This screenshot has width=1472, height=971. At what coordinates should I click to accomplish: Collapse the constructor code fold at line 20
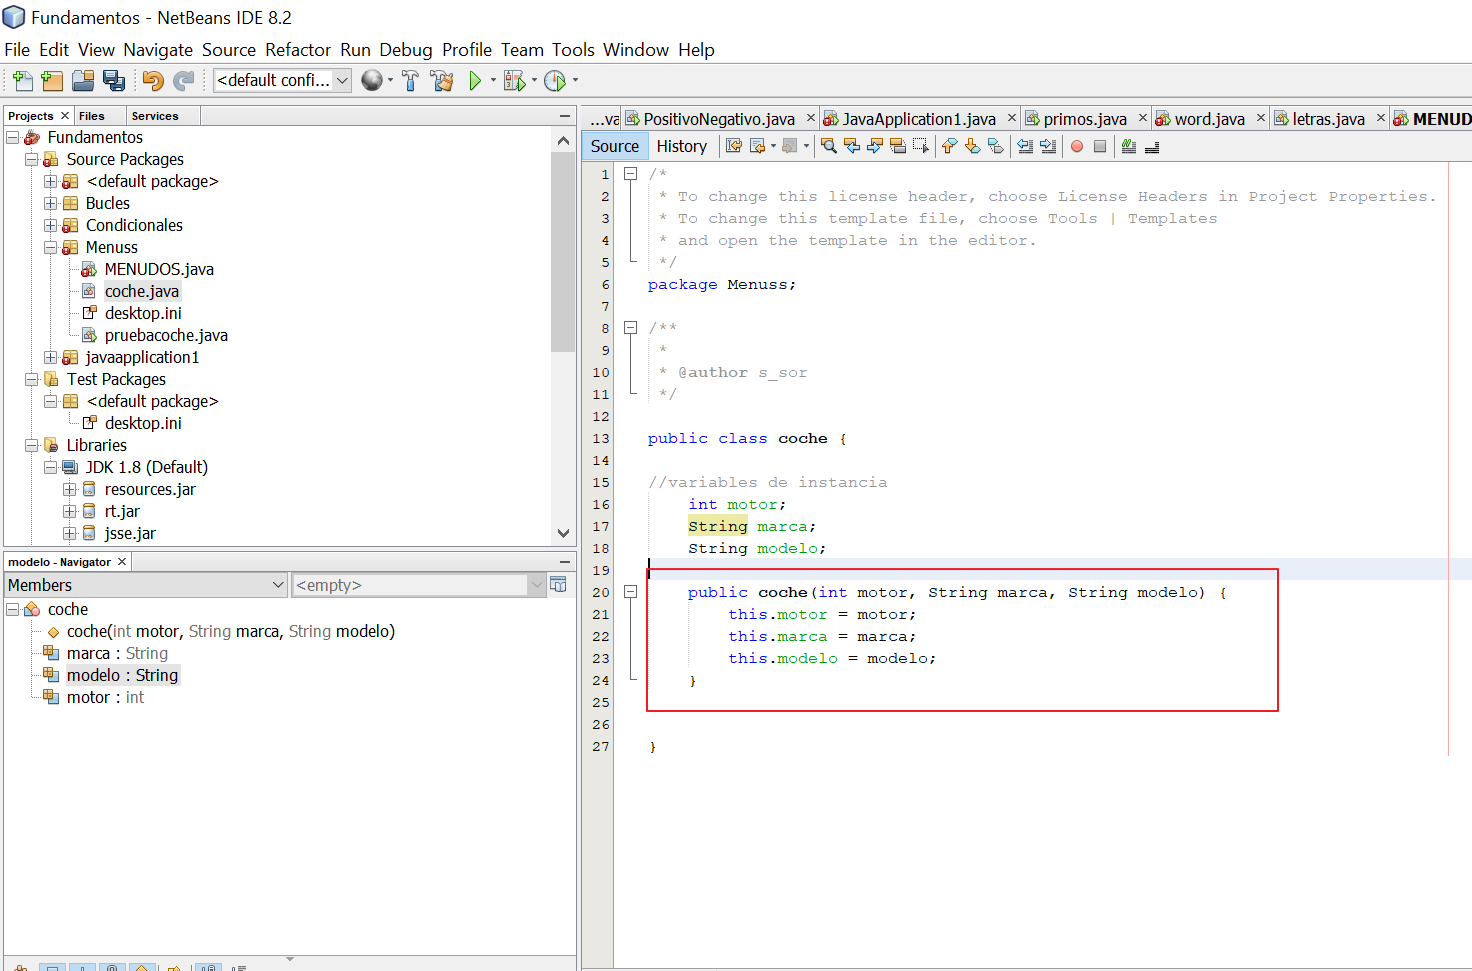click(631, 592)
